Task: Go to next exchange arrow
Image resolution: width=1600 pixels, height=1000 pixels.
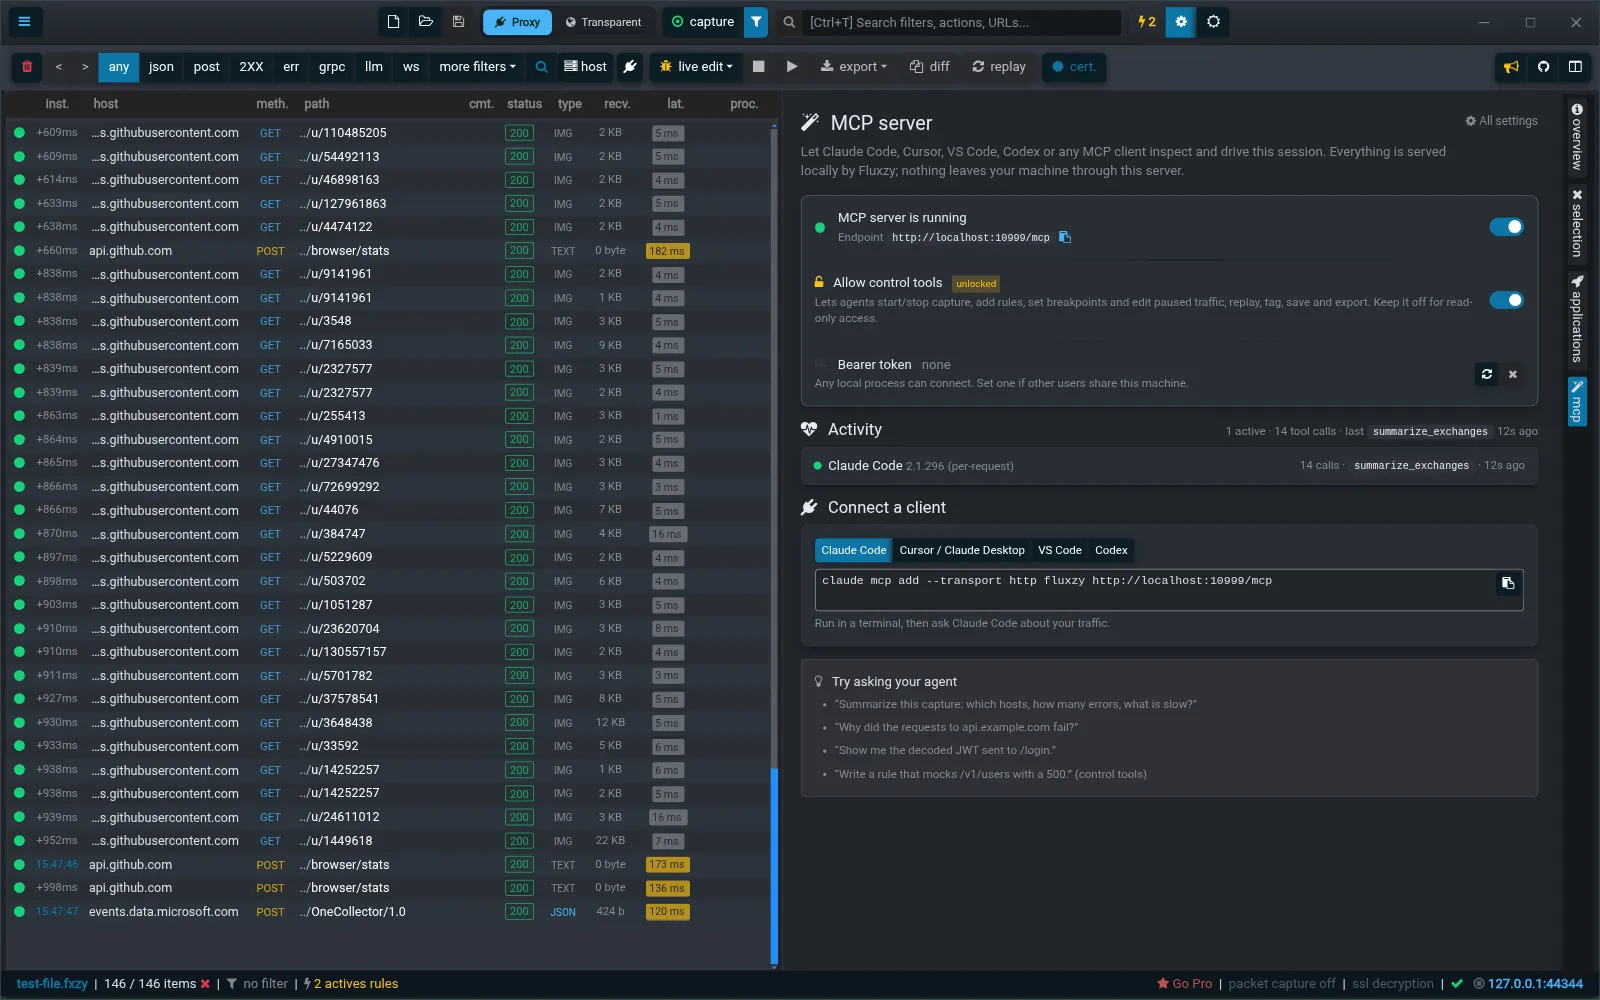Action: click(x=85, y=67)
